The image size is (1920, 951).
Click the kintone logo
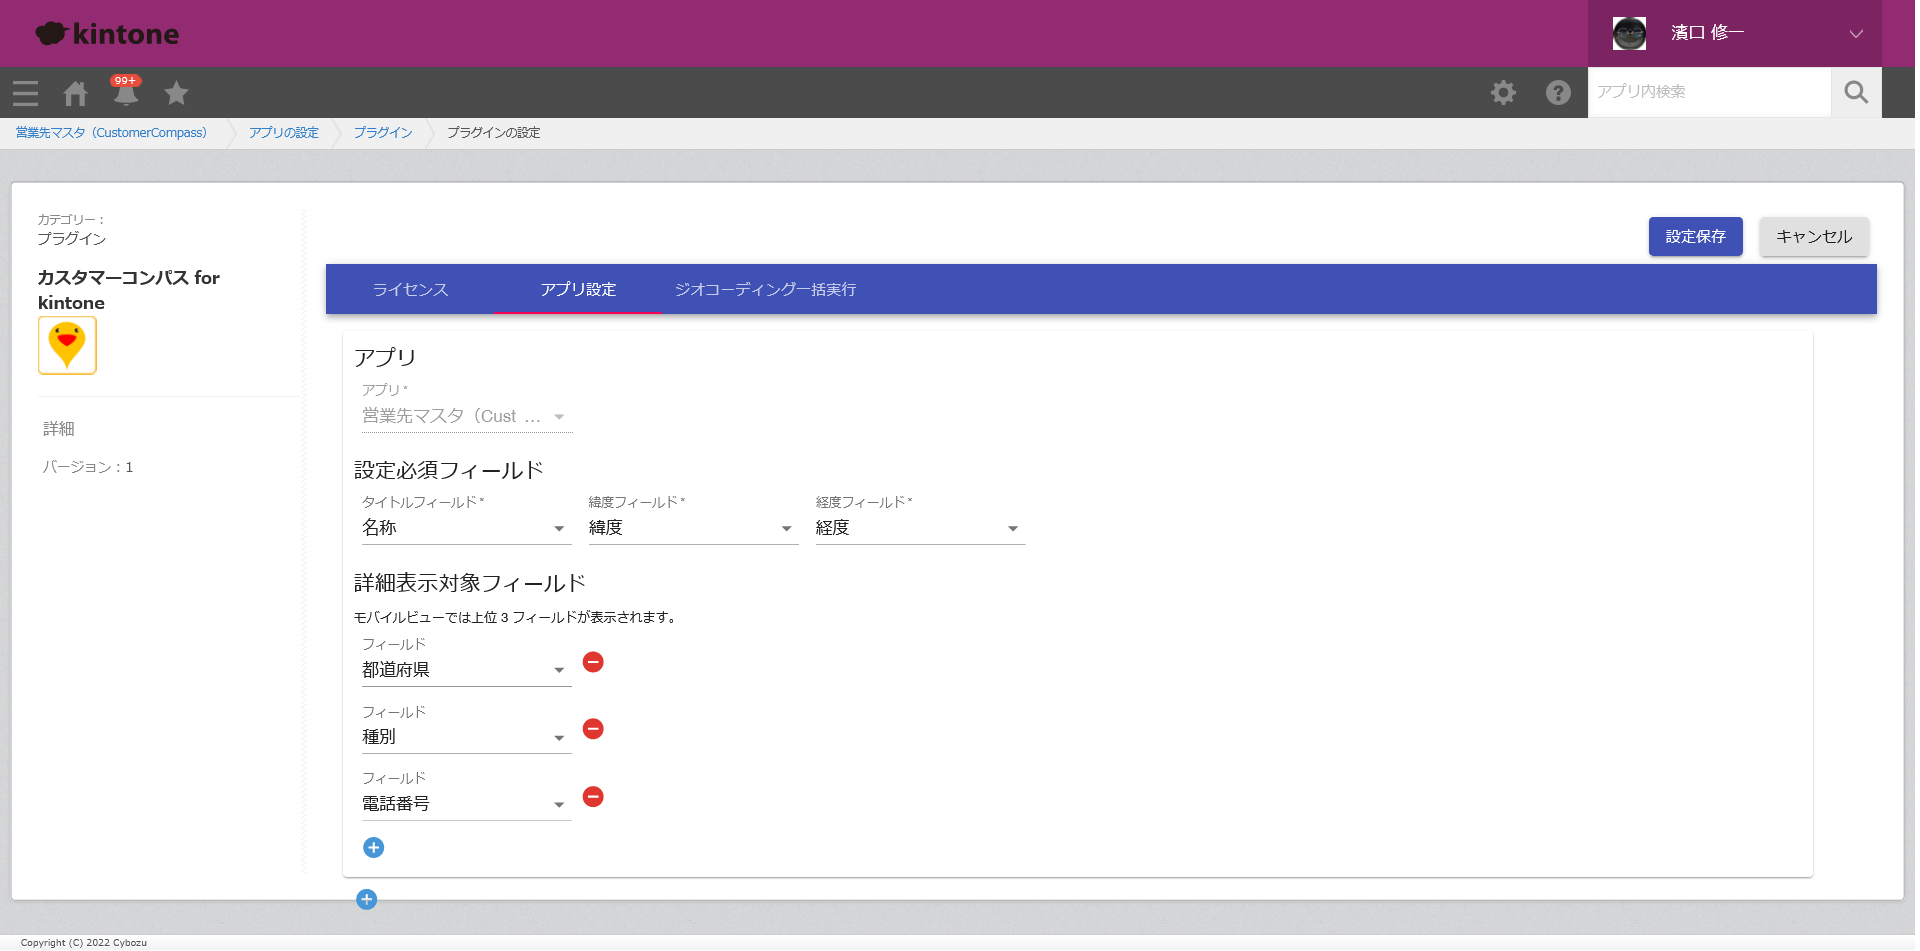tap(107, 34)
